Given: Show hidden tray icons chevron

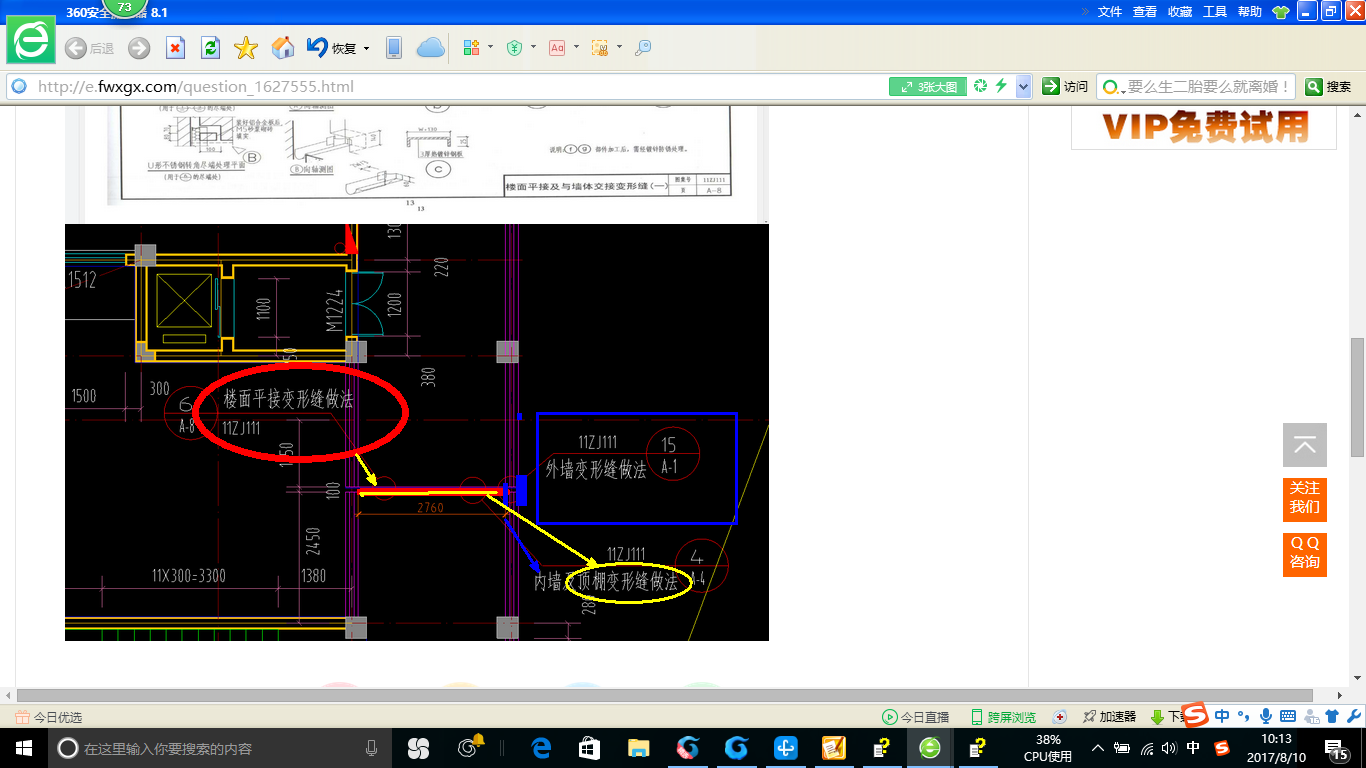Looking at the screenshot, I should pos(1098,748).
